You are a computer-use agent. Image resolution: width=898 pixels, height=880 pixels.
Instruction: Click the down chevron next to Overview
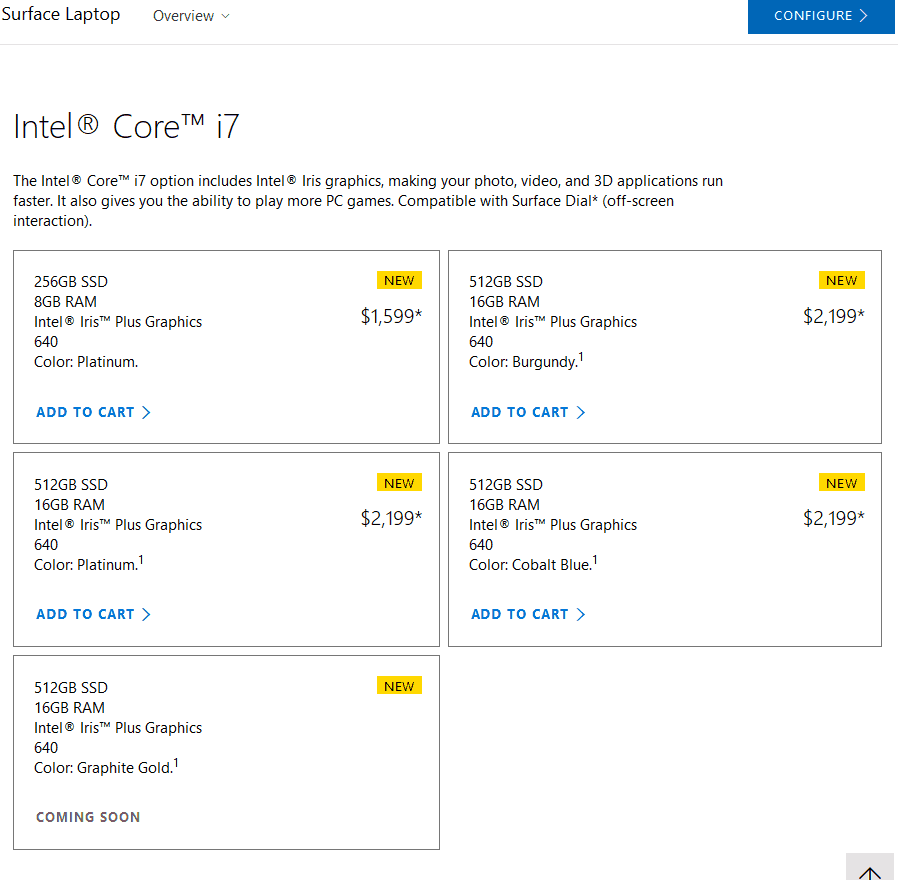tap(225, 16)
